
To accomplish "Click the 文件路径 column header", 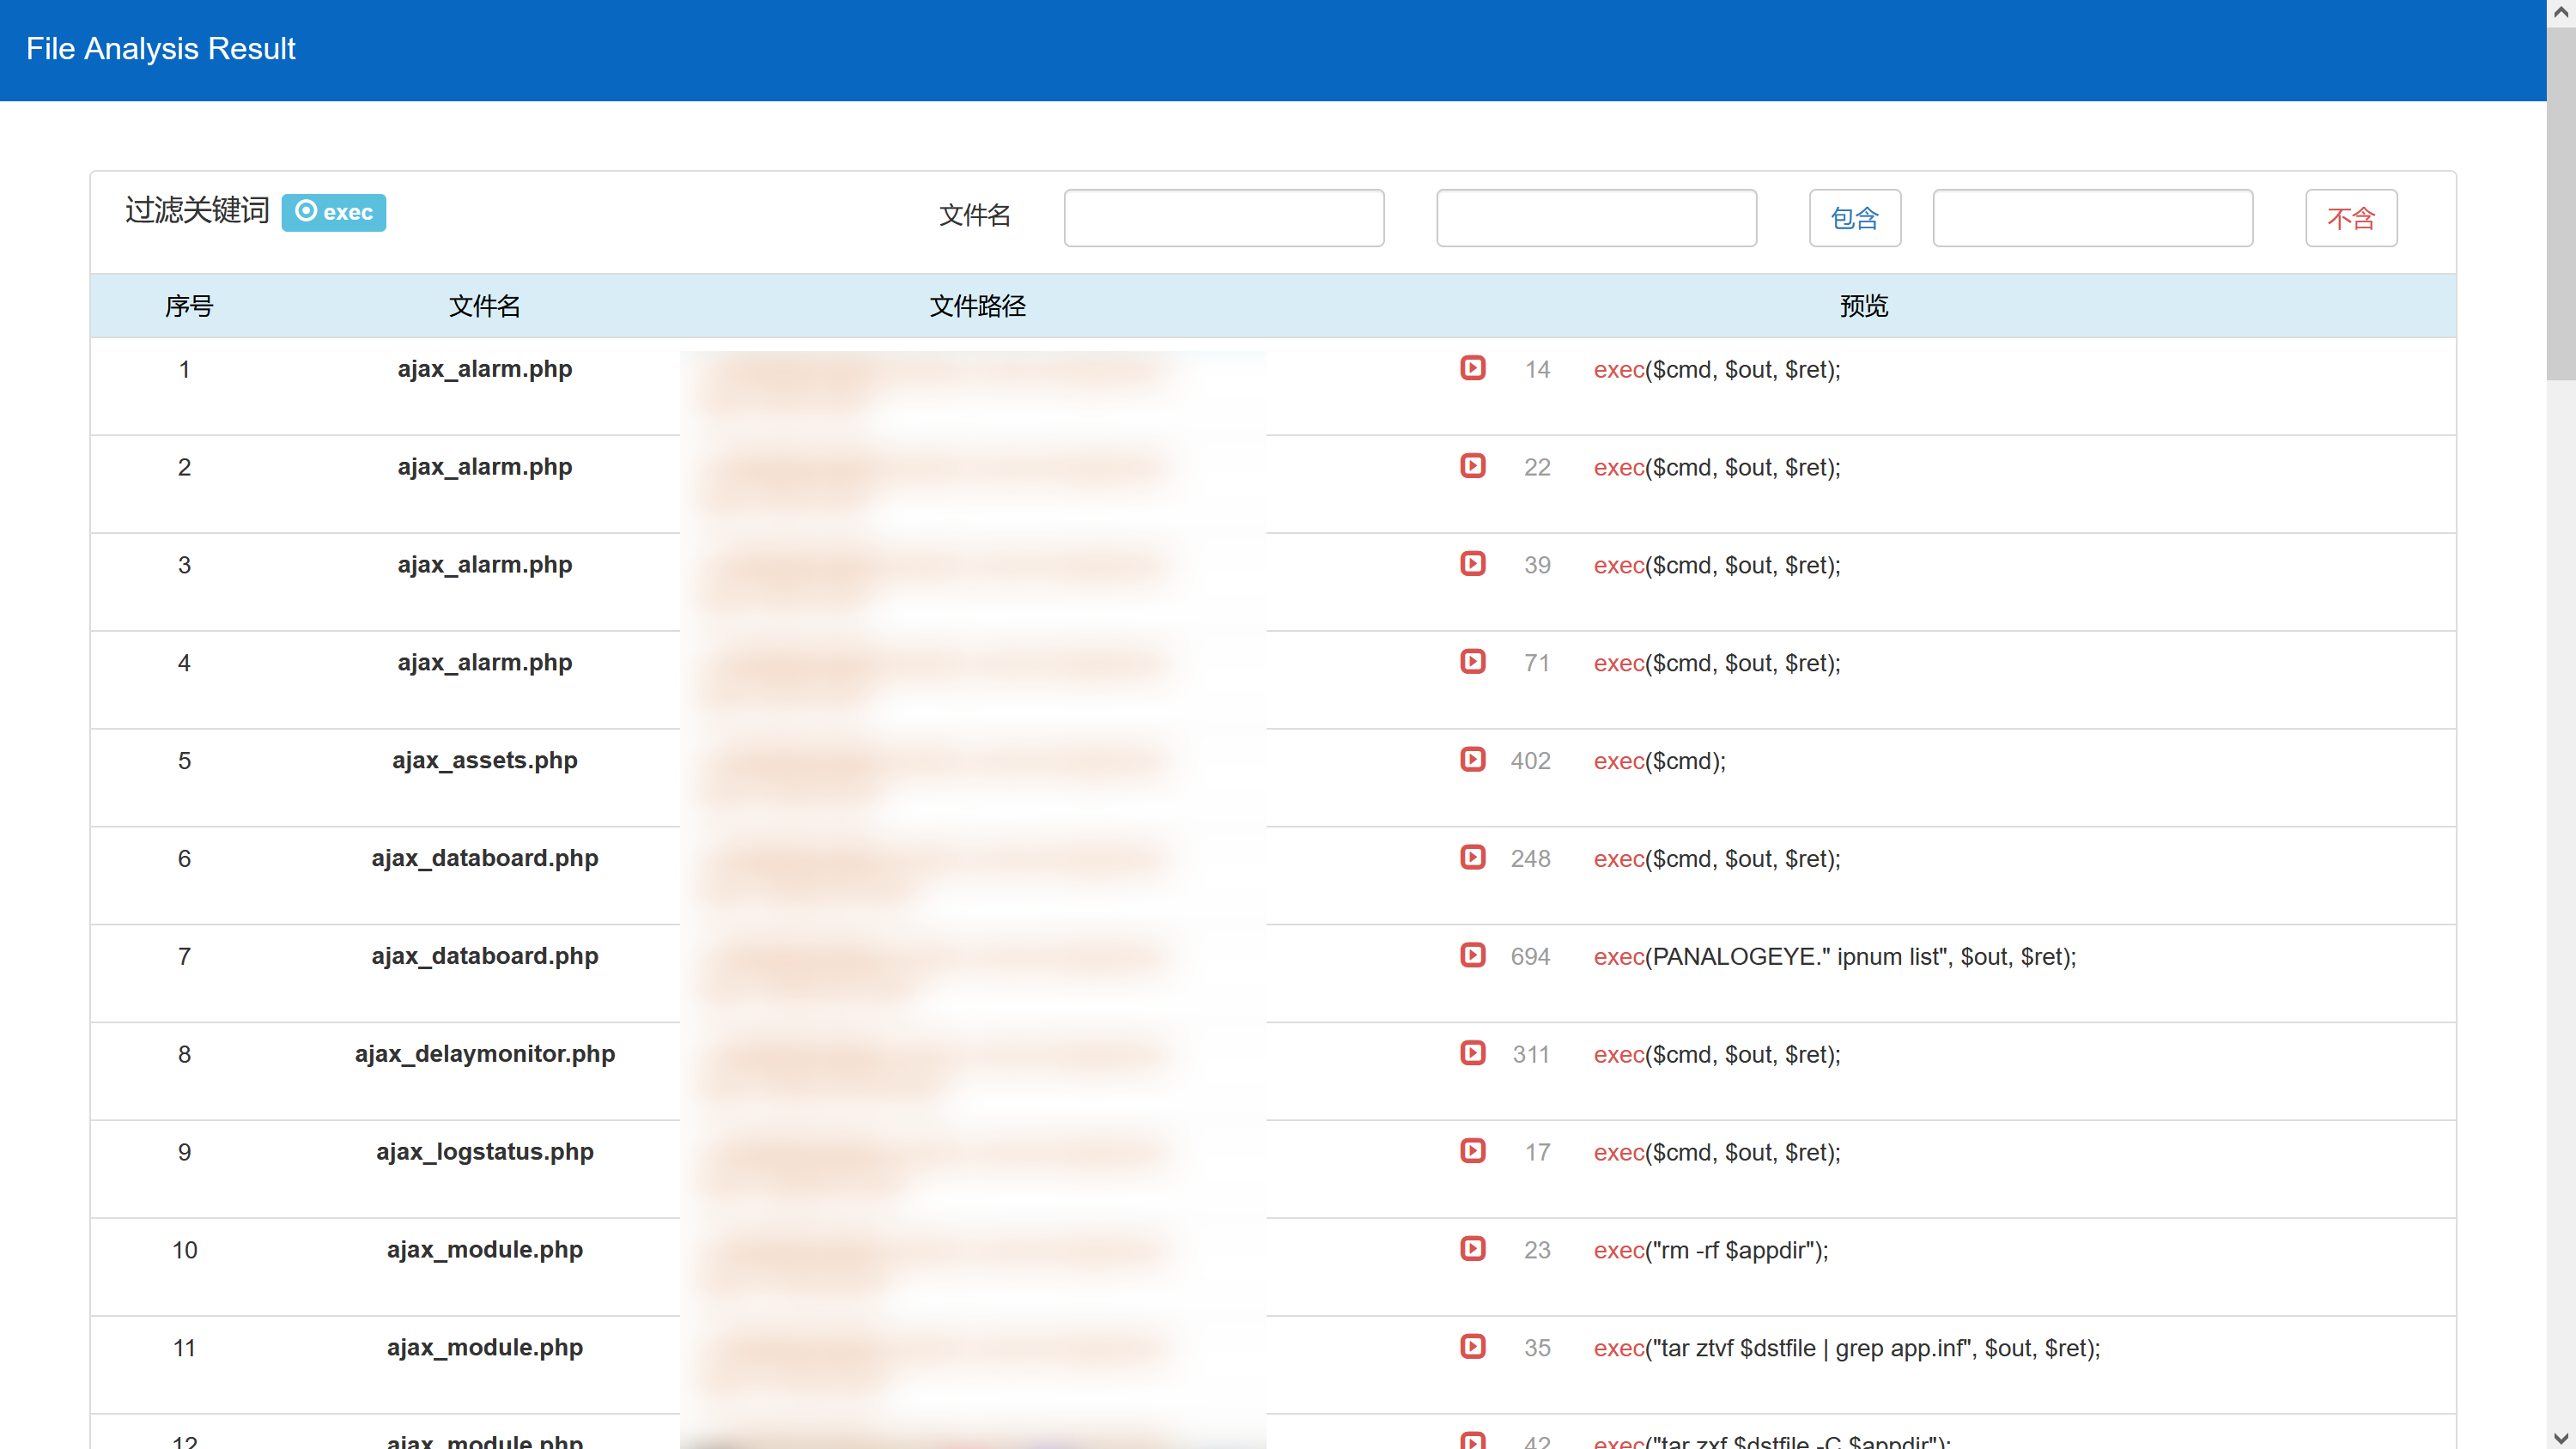I will (977, 306).
